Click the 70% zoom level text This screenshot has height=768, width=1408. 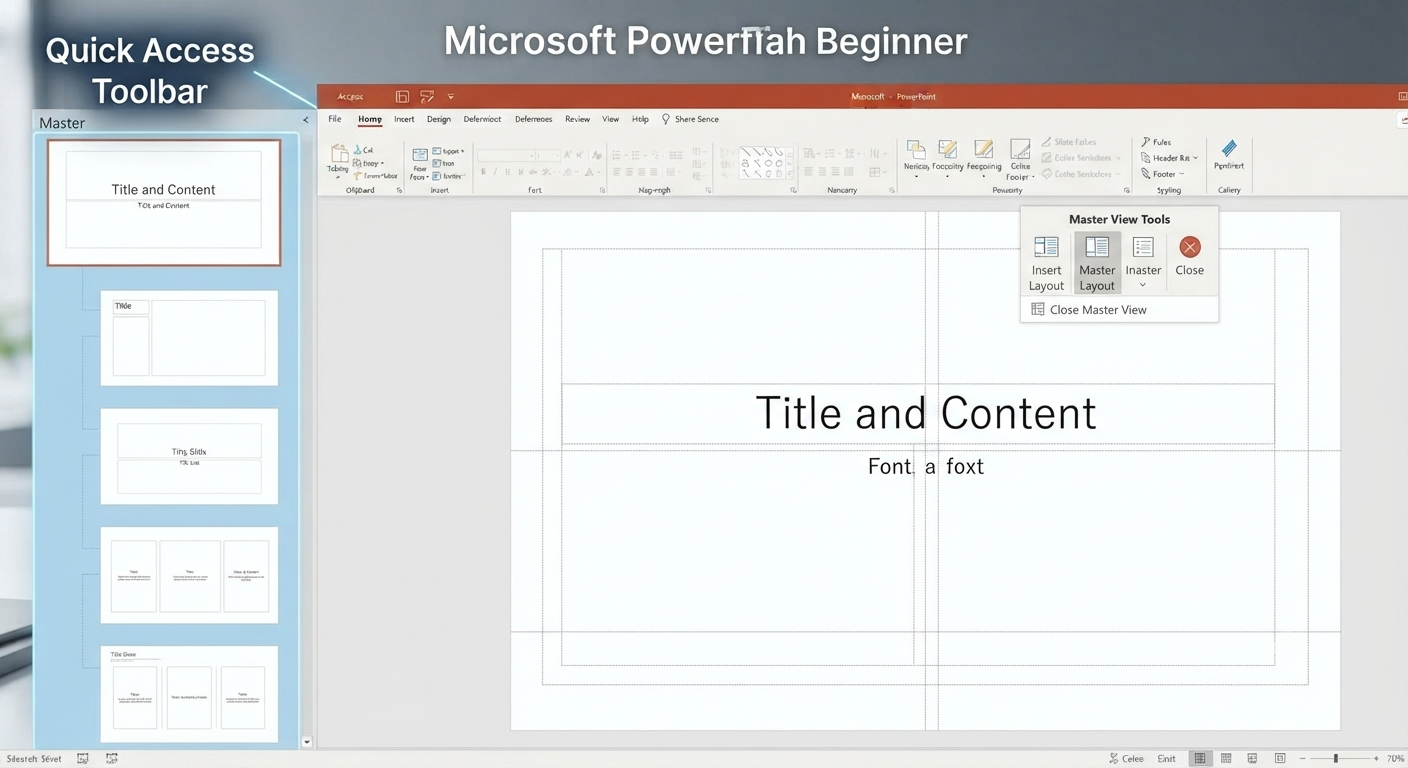1395,759
